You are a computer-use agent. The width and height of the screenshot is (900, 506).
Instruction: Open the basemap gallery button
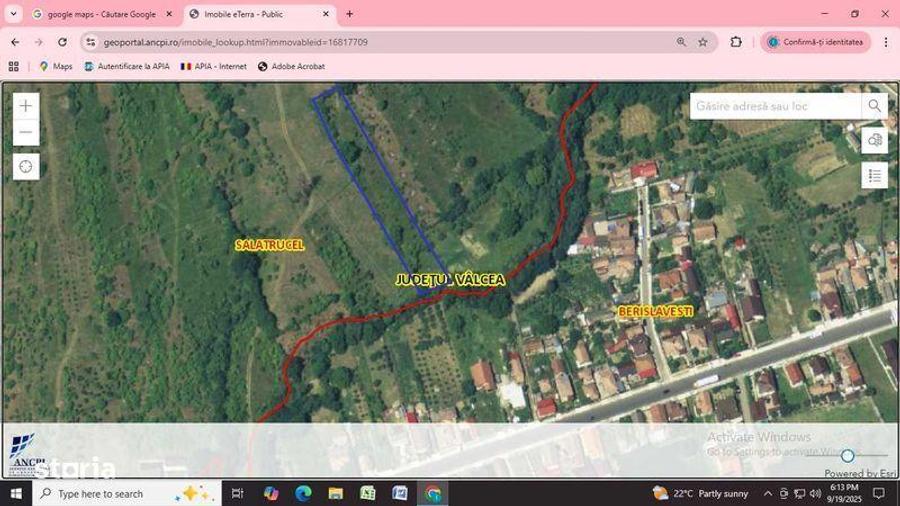[x=875, y=141]
